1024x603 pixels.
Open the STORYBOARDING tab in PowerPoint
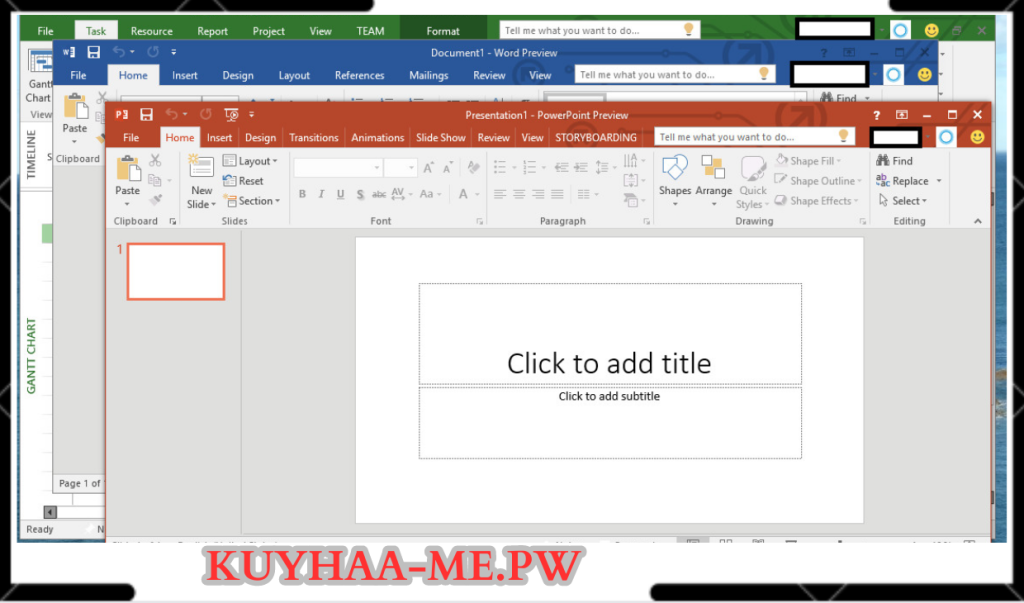point(596,137)
